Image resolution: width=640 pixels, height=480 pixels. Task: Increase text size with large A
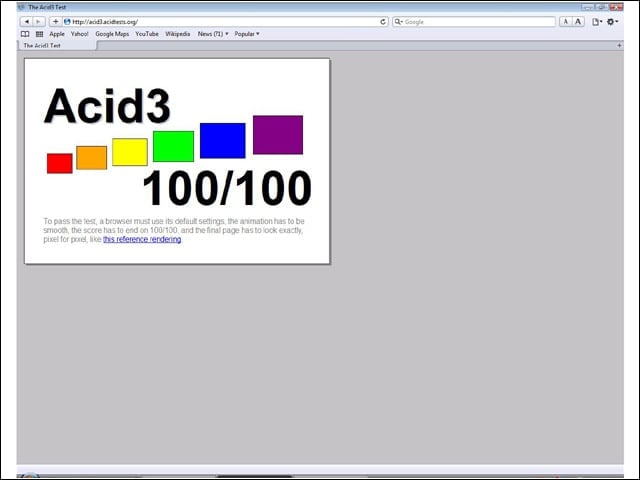[578, 22]
